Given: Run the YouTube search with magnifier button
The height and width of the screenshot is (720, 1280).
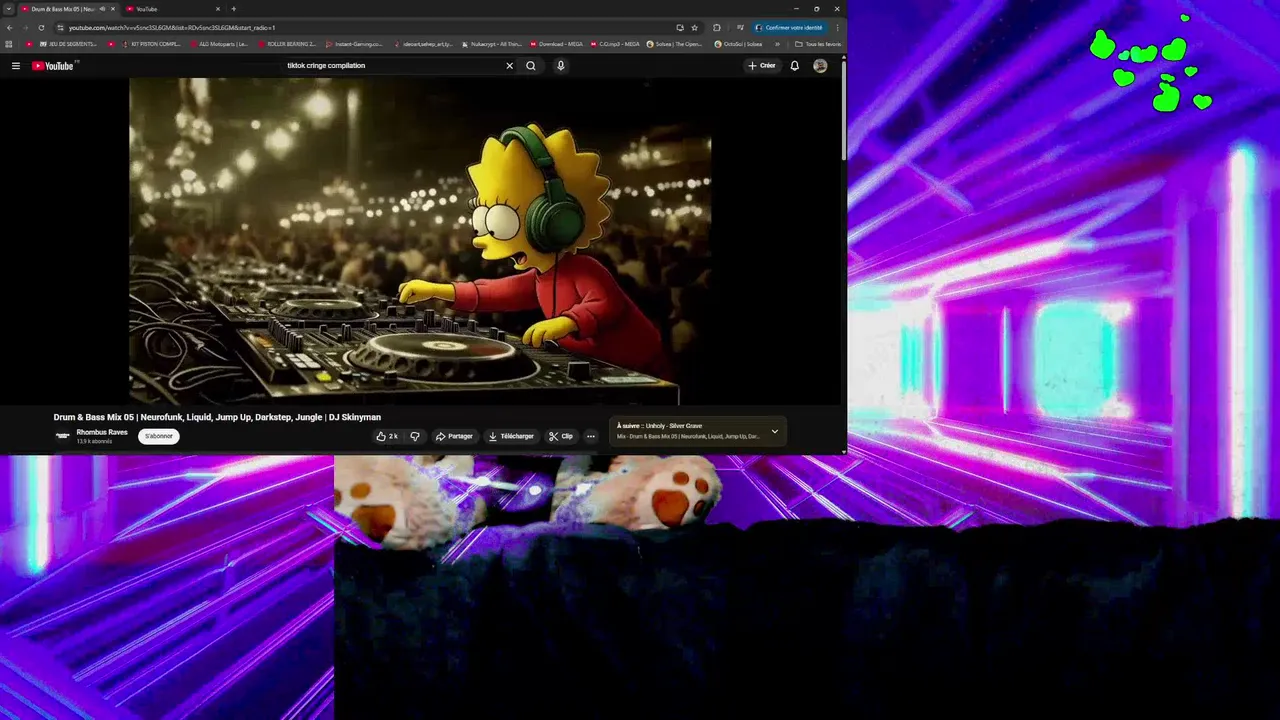Looking at the screenshot, I should click(531, 66).
